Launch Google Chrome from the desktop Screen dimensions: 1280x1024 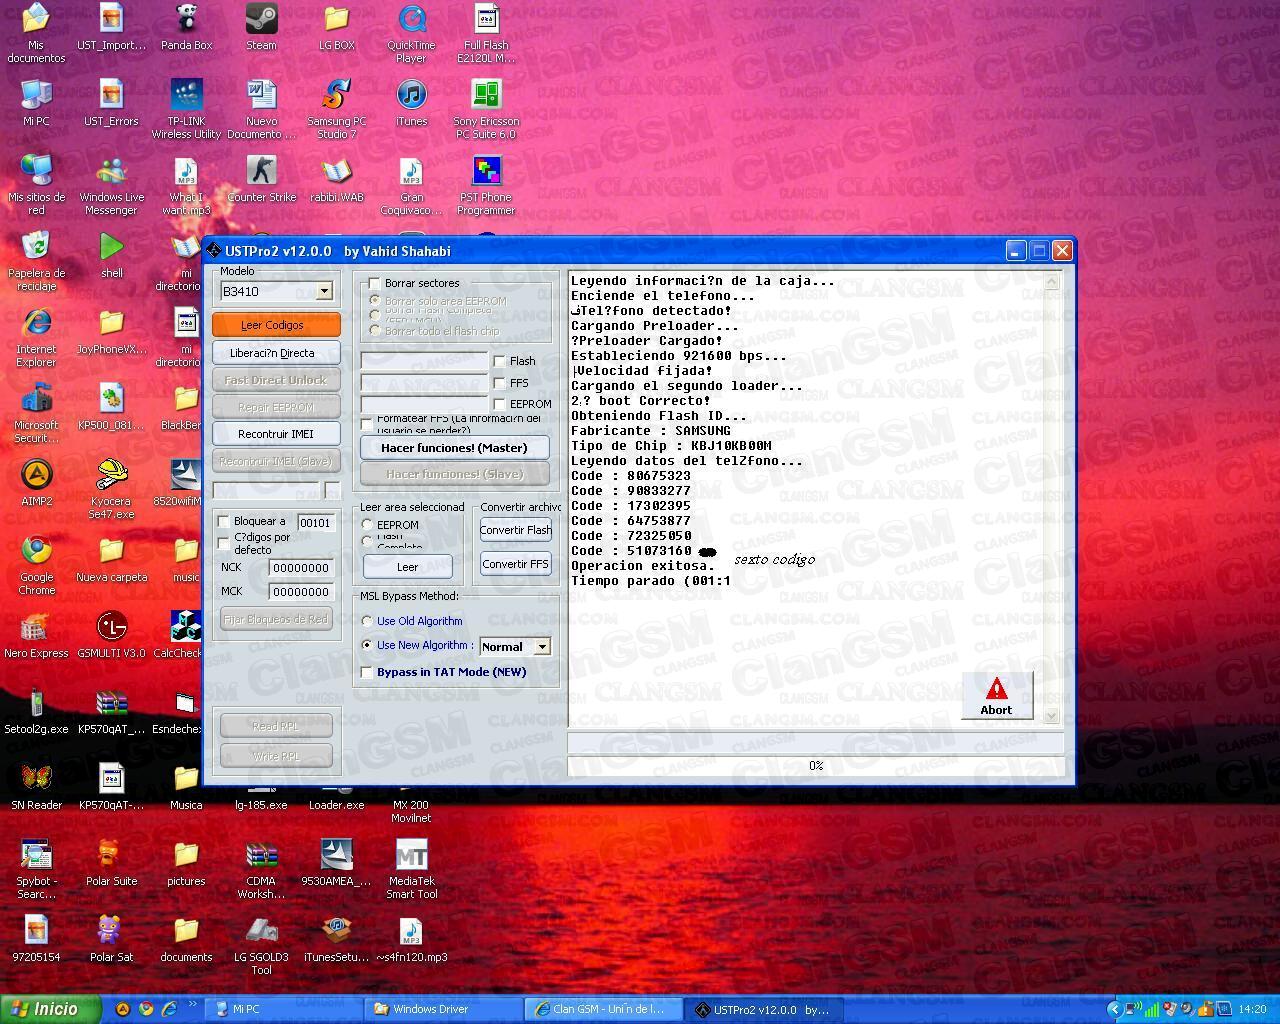(x=37, y=552)
